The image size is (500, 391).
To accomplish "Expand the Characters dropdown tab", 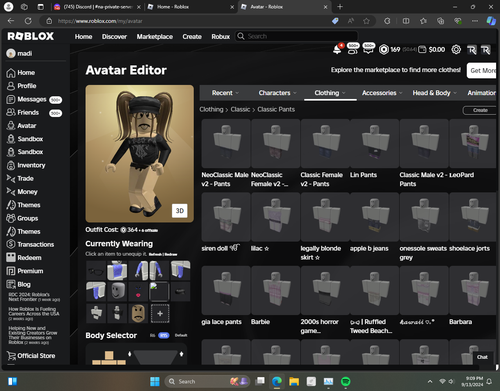I will 277,93.
